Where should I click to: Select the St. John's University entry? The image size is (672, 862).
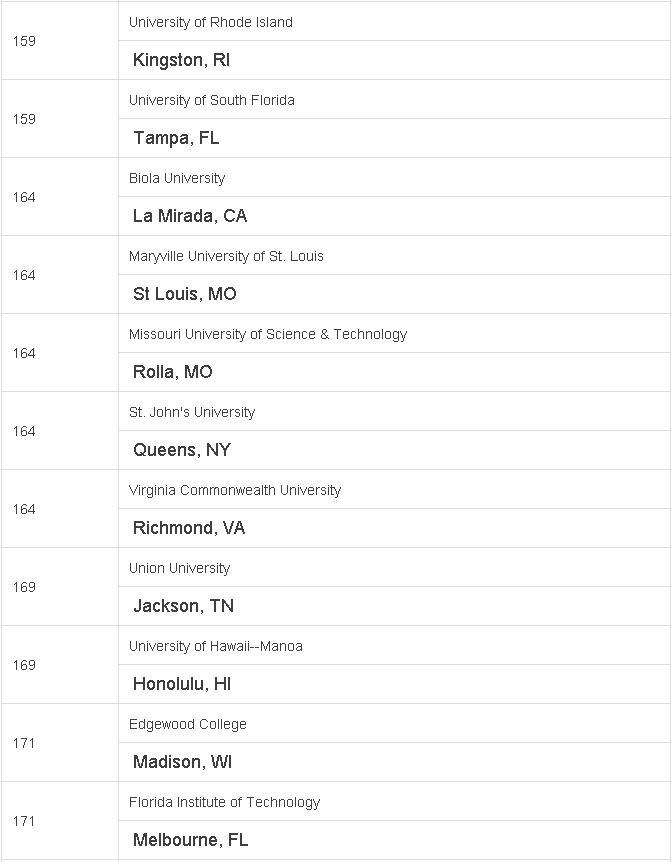[x=192, y=413]
